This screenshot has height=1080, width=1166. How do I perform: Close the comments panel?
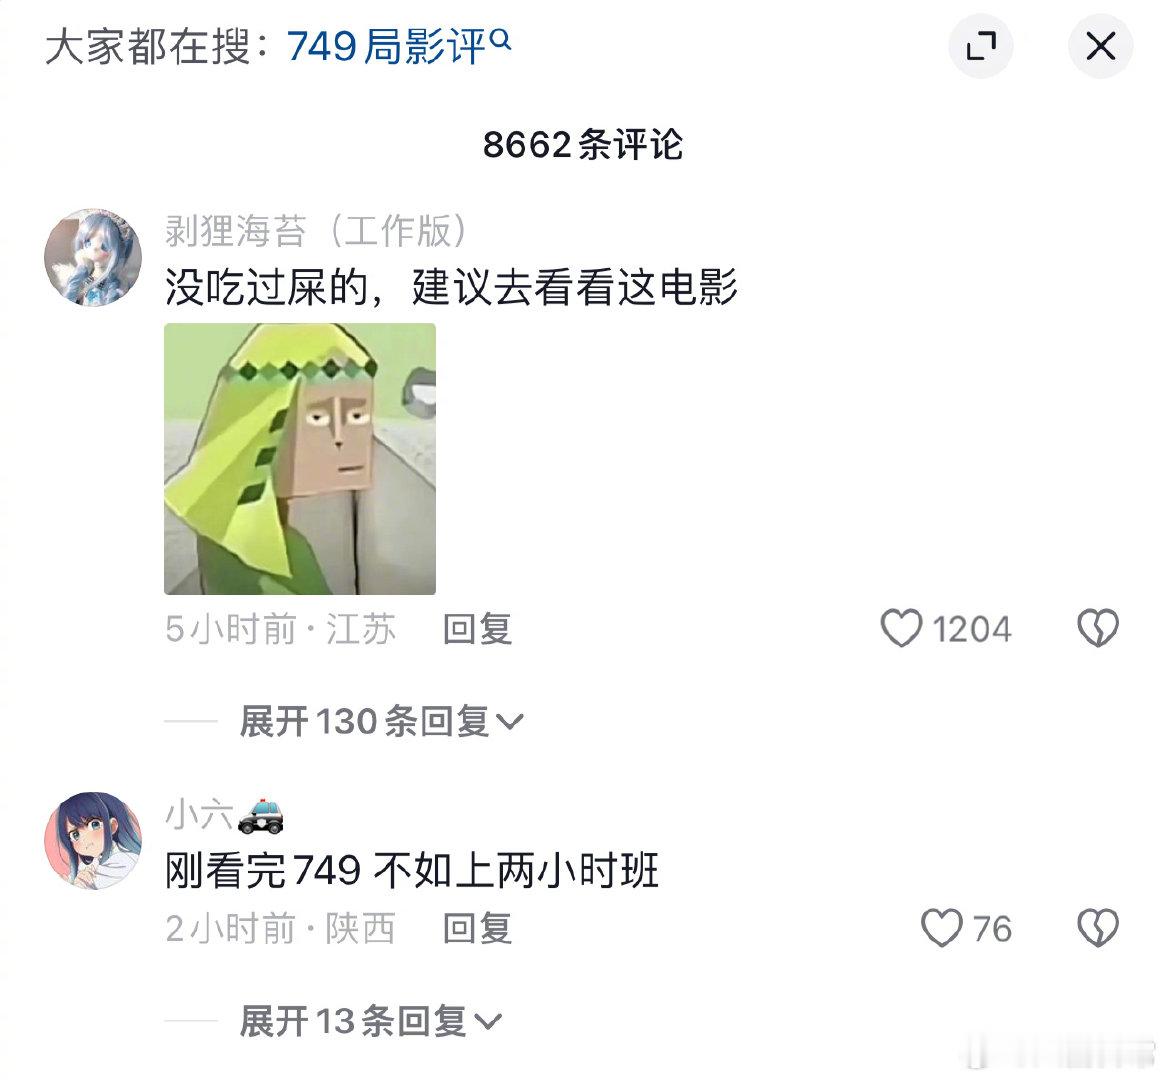(1101, 46)
